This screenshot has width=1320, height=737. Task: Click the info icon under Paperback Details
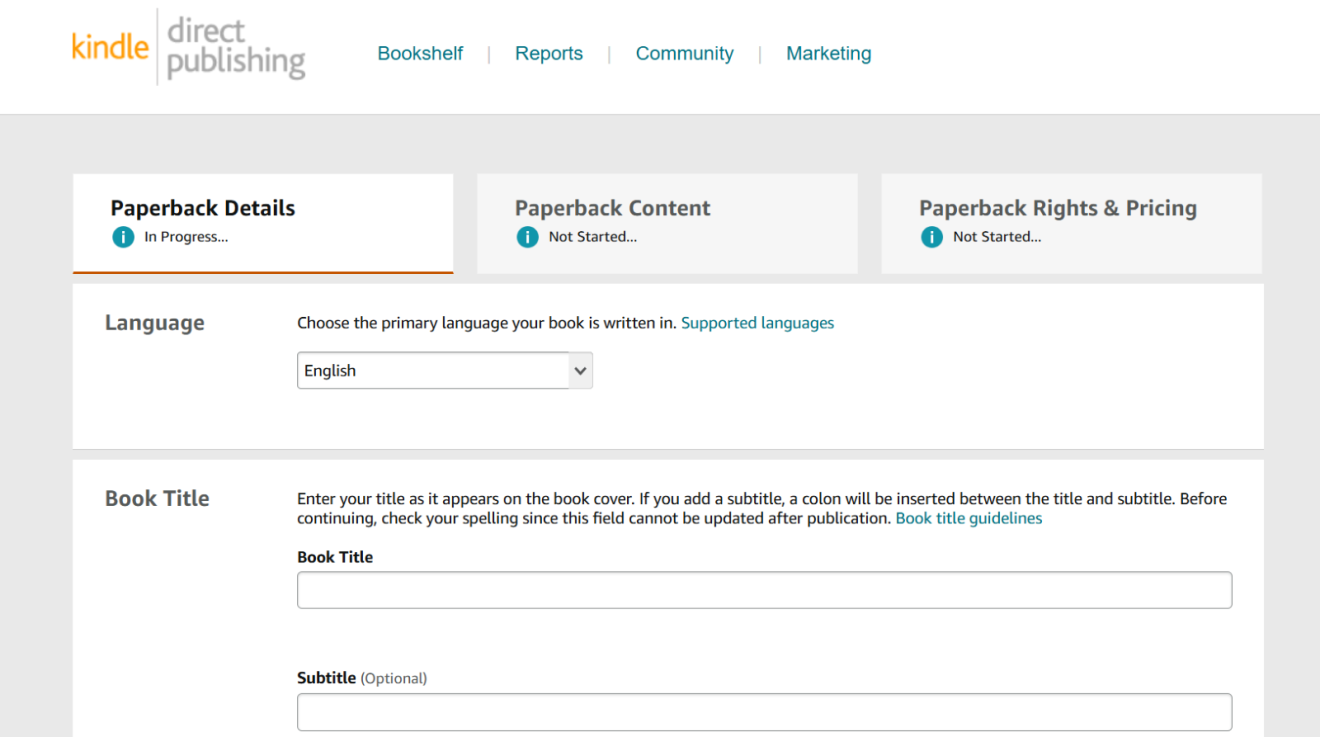[x=123, y=237]
